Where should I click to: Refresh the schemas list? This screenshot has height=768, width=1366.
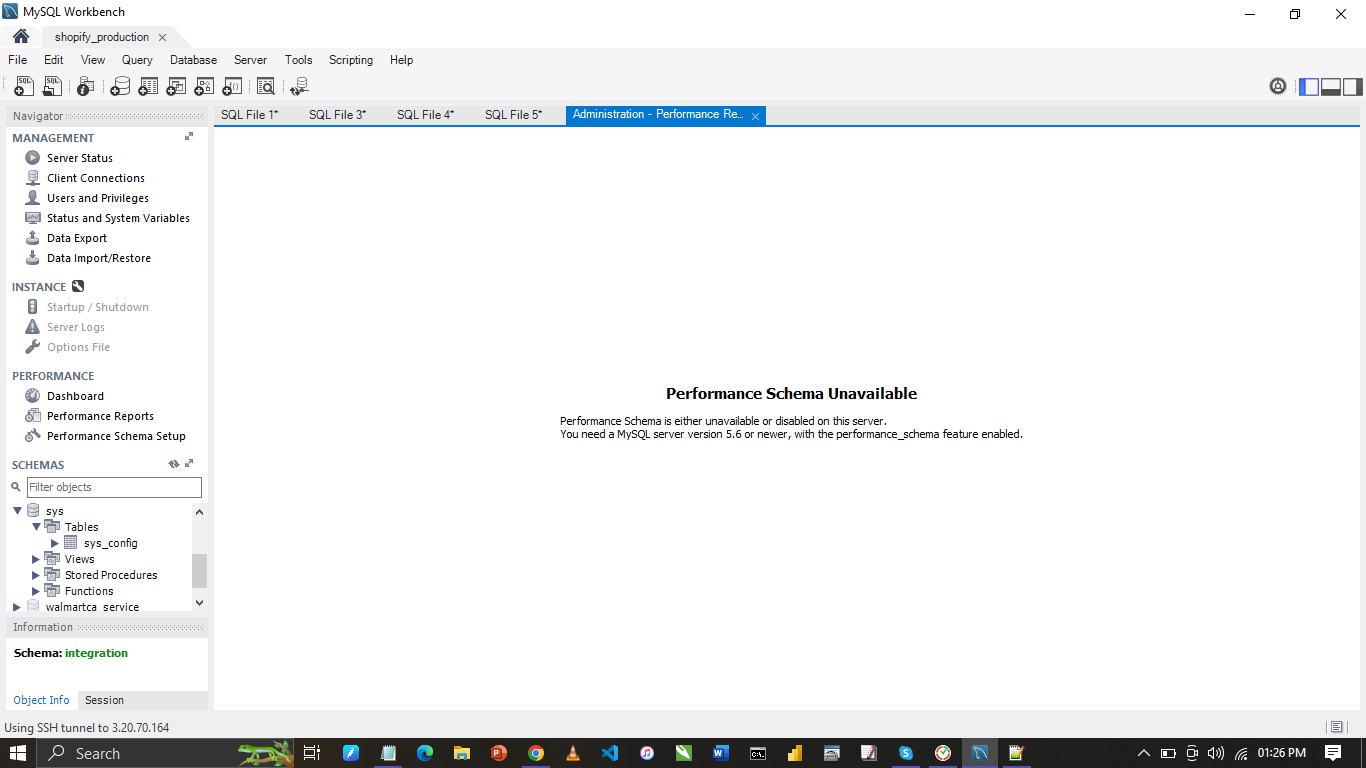coord(174,464)
